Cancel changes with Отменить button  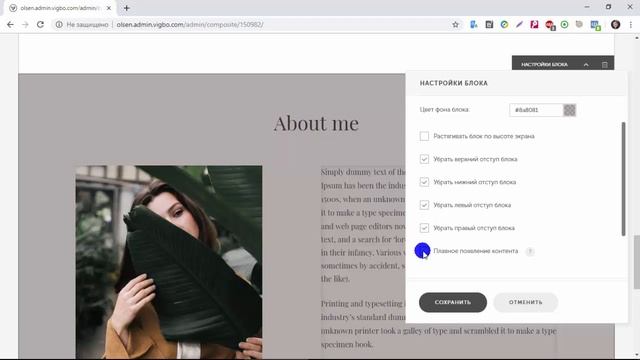point(525,302)
